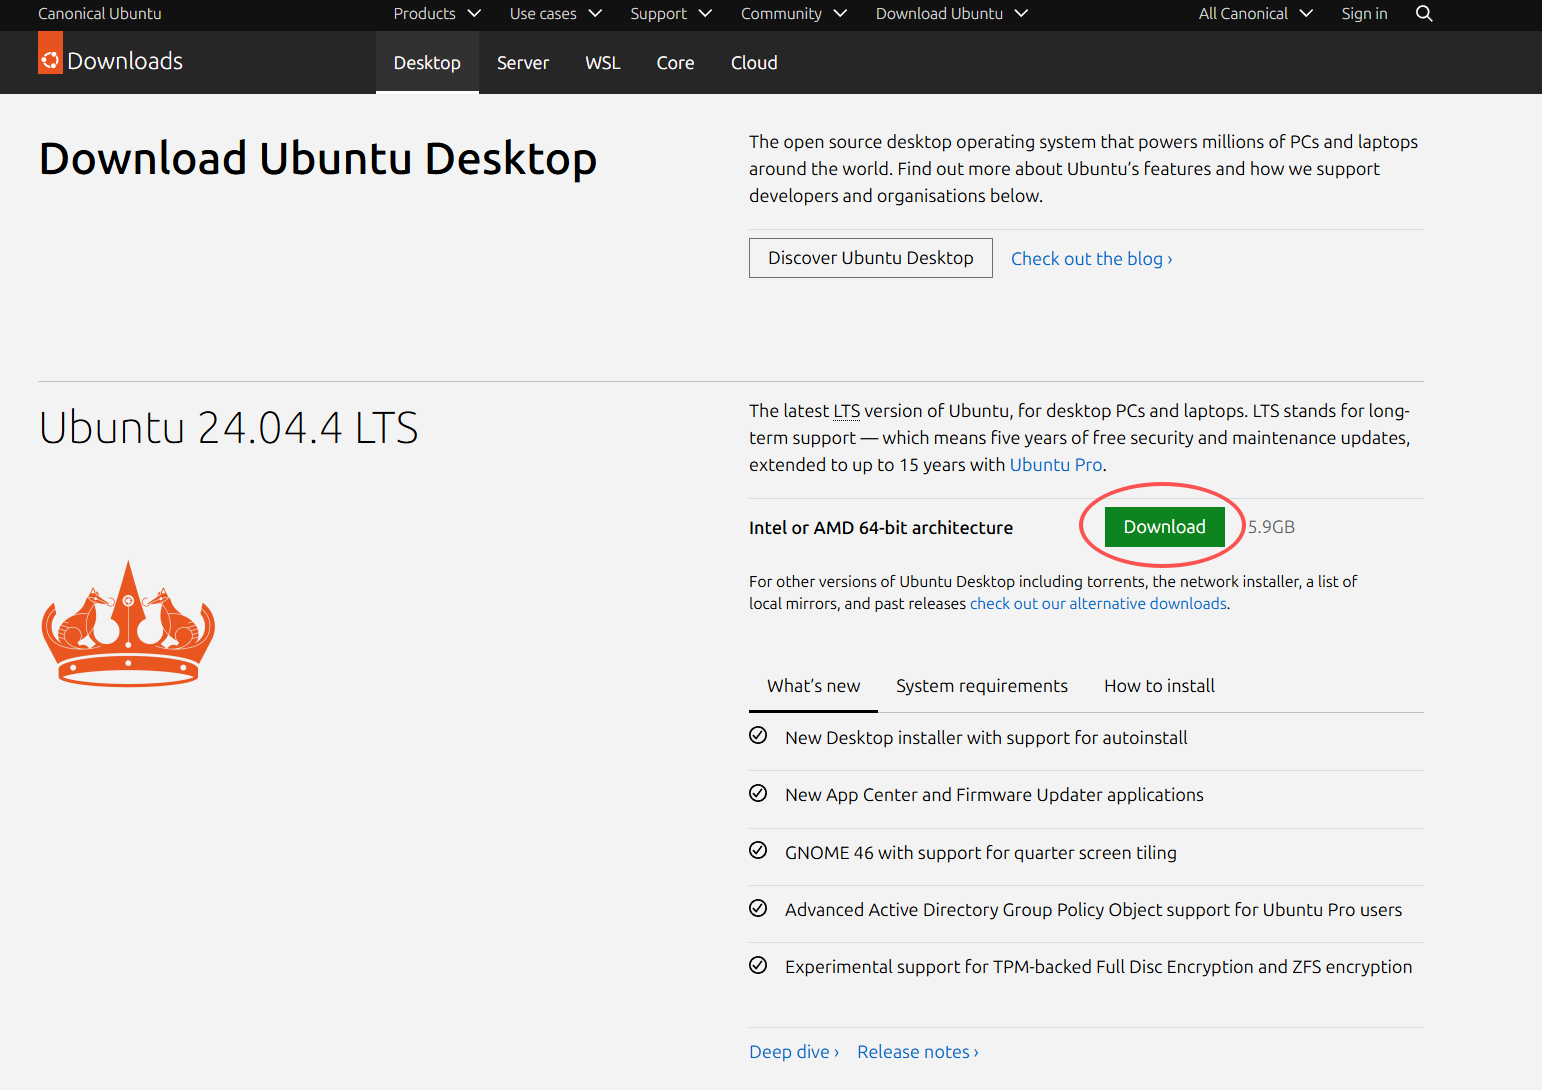
Task: Open the All Canonical dropdown
Action: (x=1255, y=14)
